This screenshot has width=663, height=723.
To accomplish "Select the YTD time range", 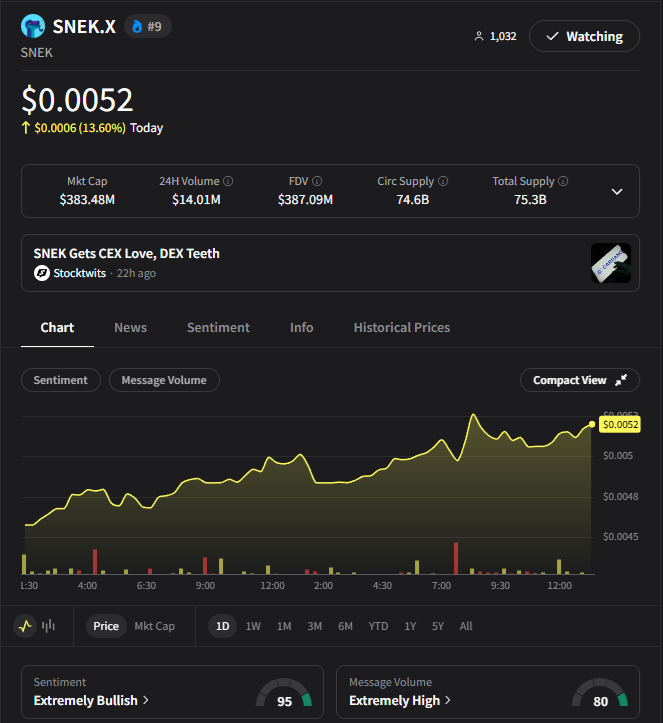I will point(378,626).
